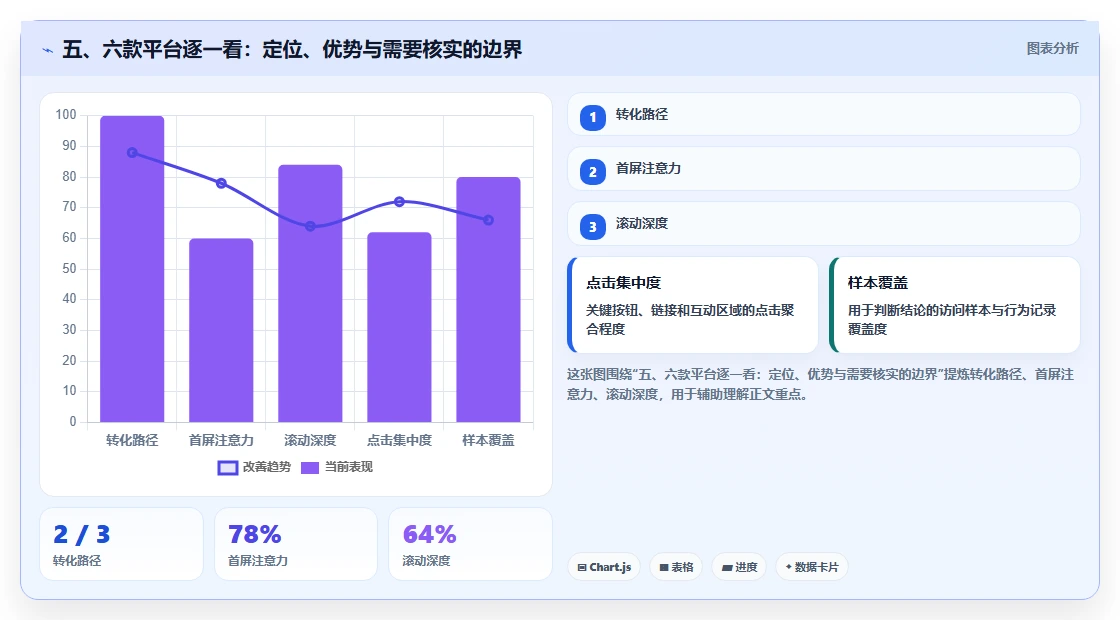Viewport: 1120px width, 620px height.
Task: Click the 图表分析 label in header
Action: coord(1052,49)
